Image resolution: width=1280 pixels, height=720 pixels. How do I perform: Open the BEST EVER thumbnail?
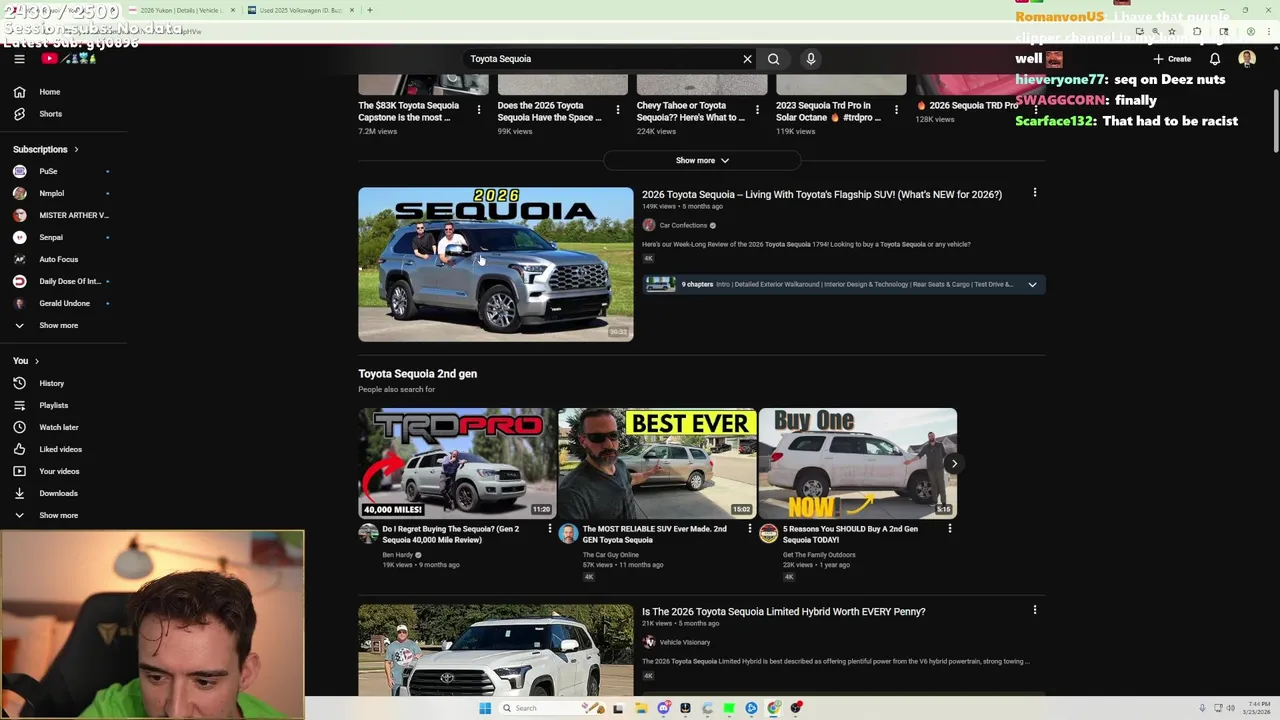657,463
